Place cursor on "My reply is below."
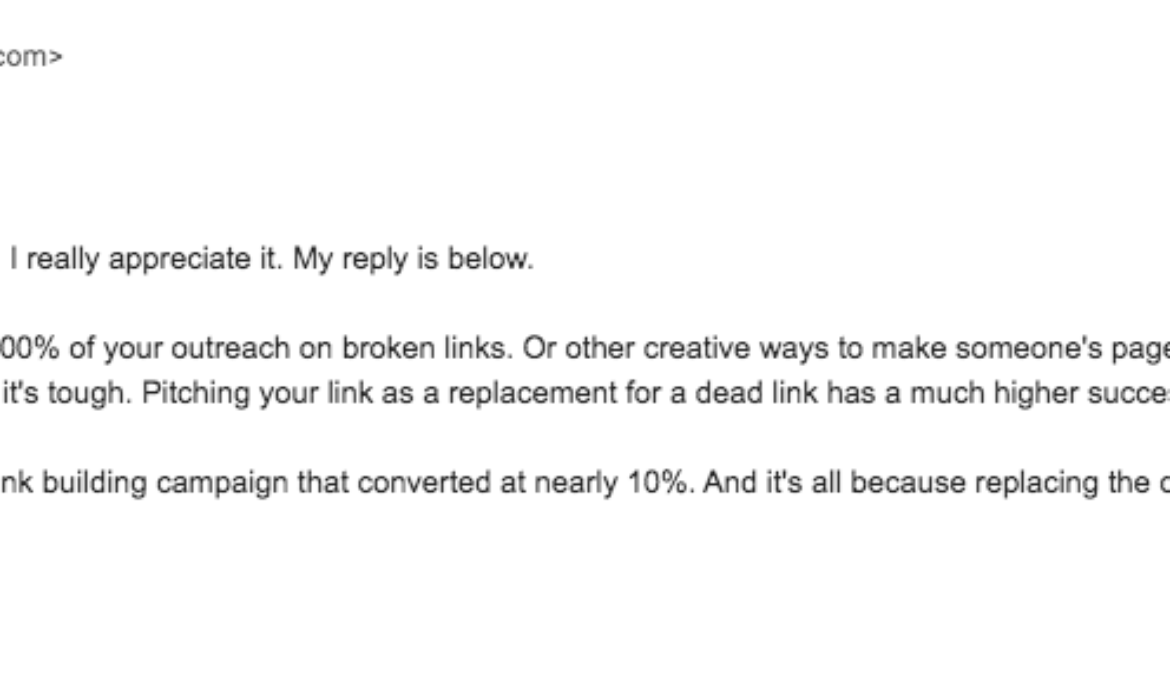1170x700 pixels. tap(413, 260)
